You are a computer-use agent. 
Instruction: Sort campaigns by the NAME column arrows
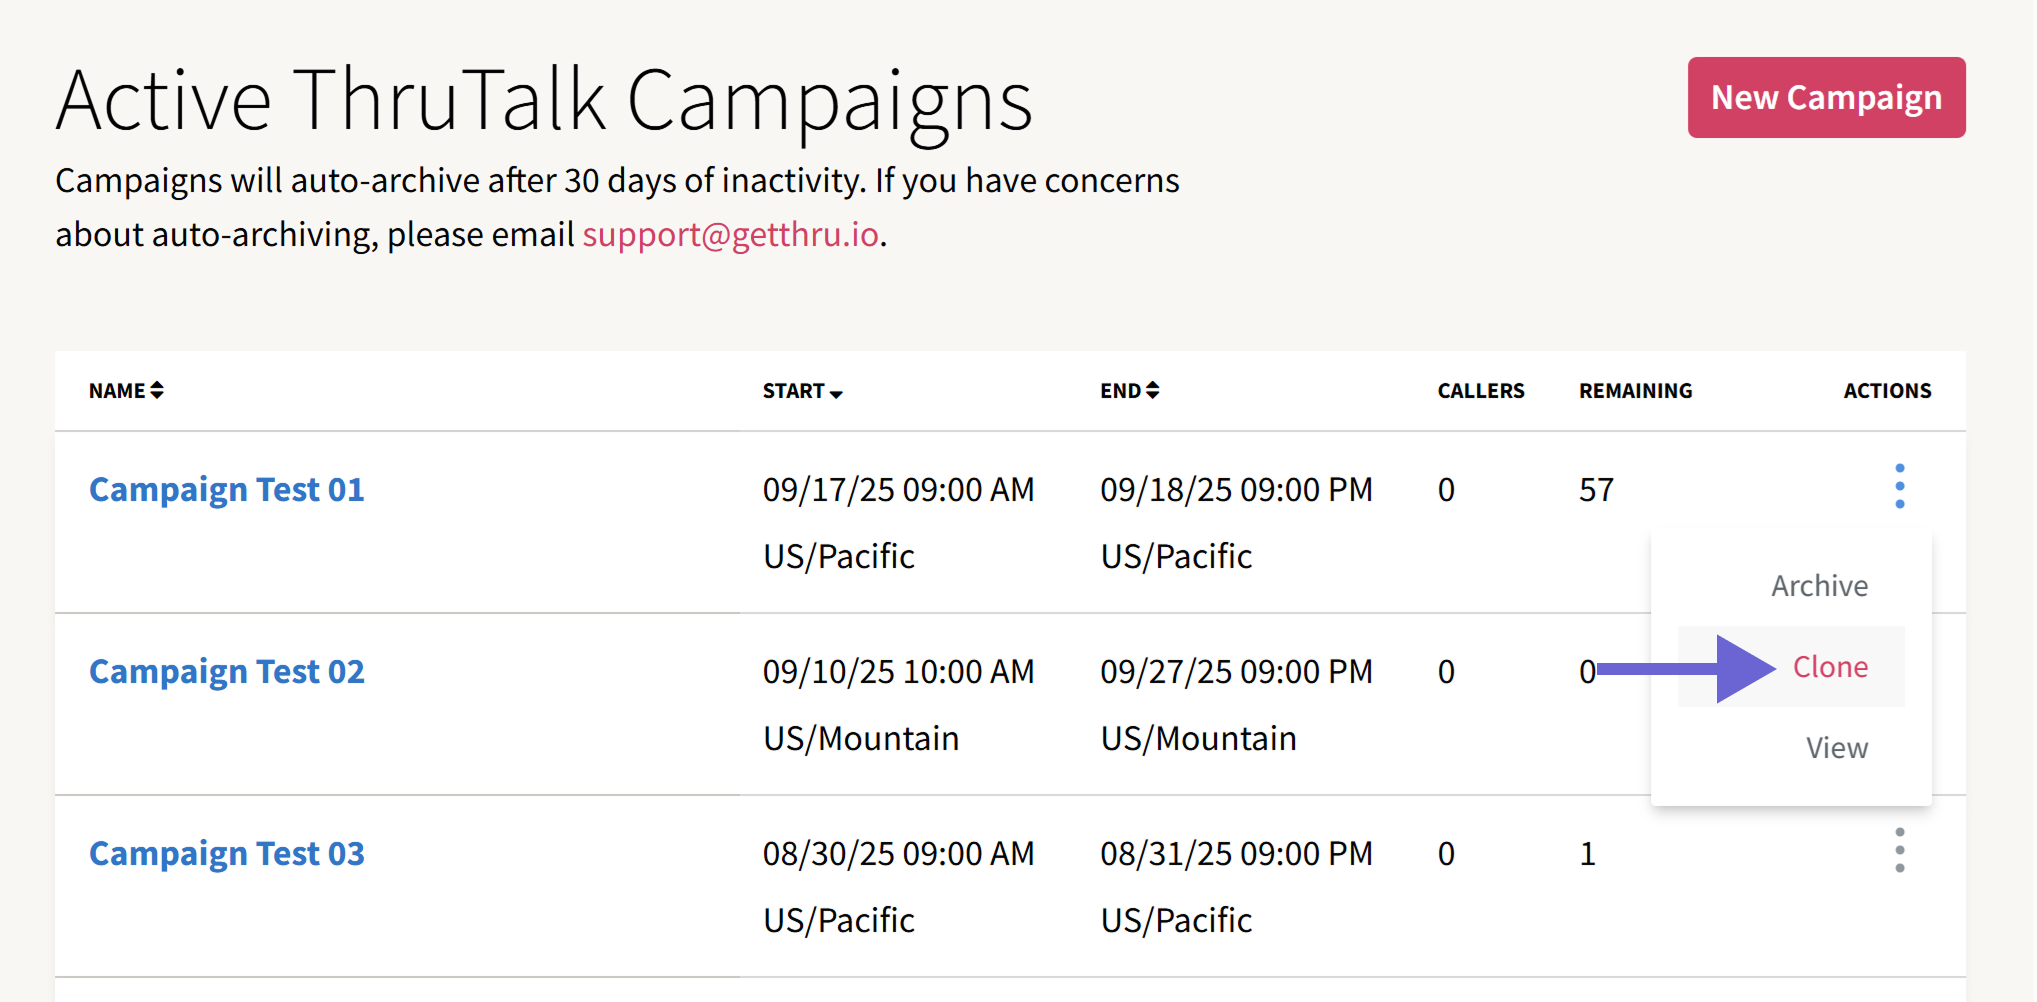point(157,391)
